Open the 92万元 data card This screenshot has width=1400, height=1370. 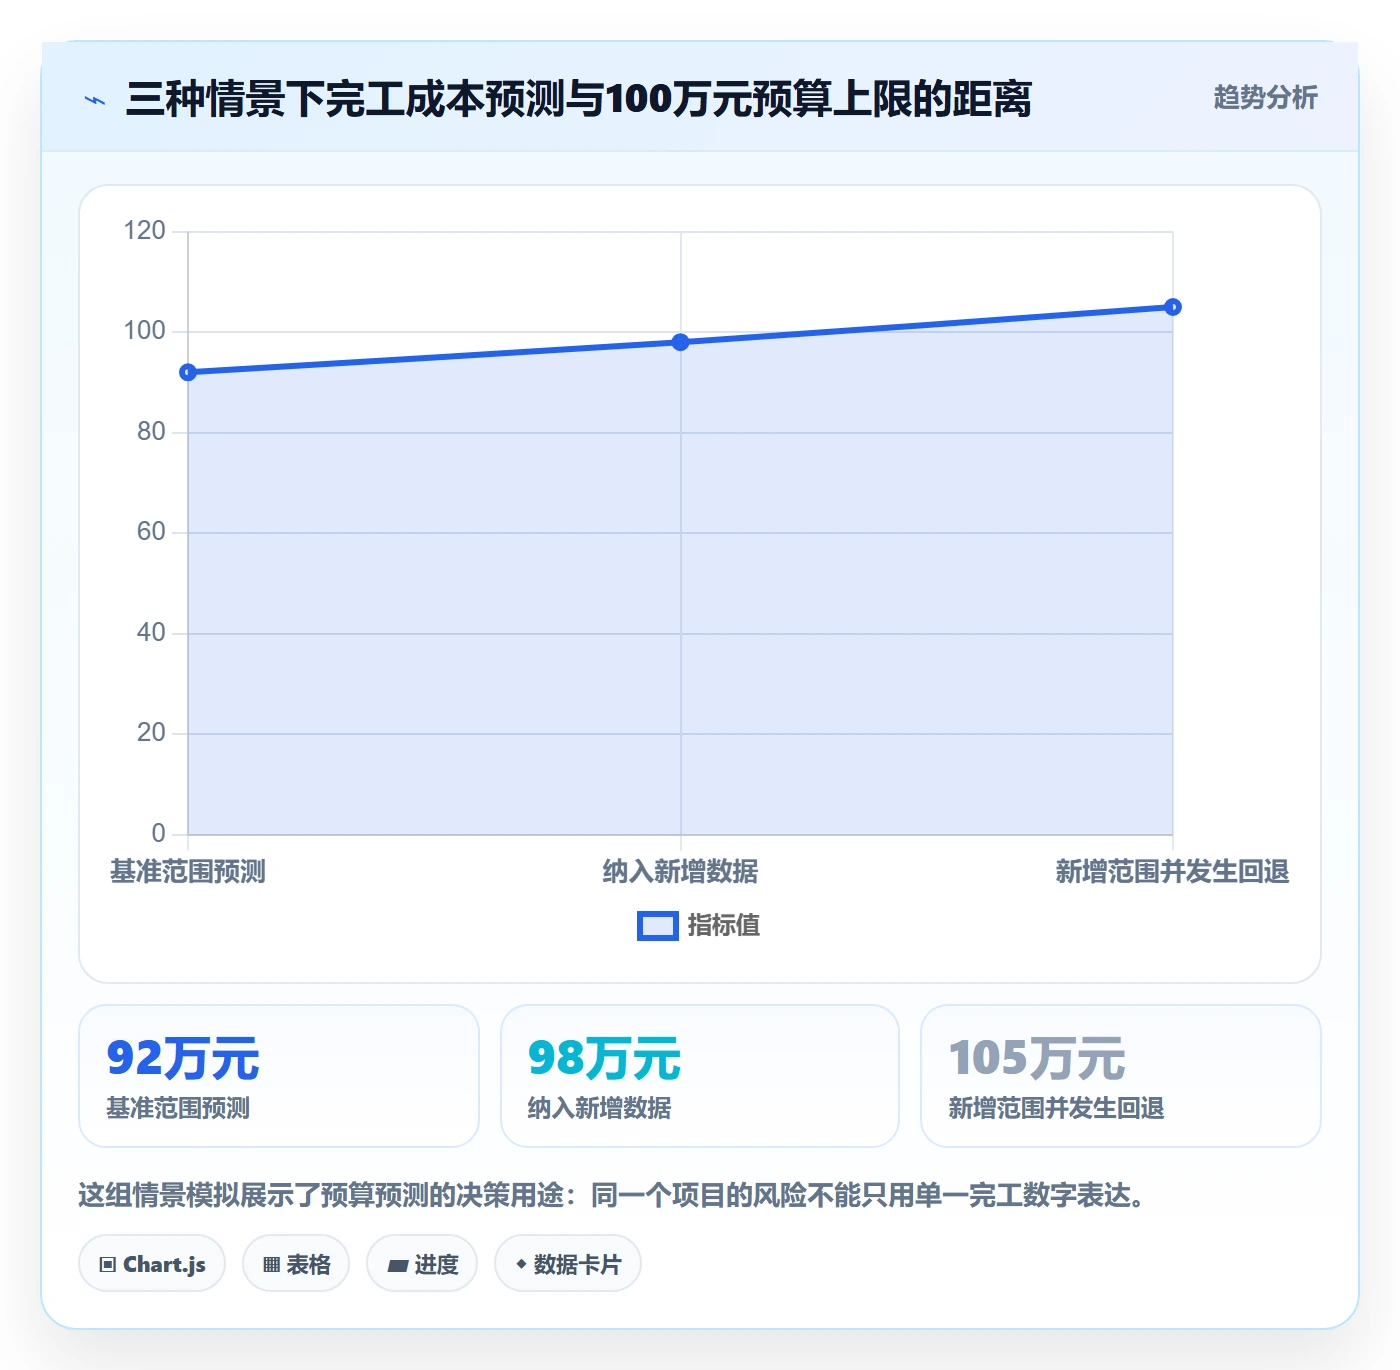[x=279, y=1076]
